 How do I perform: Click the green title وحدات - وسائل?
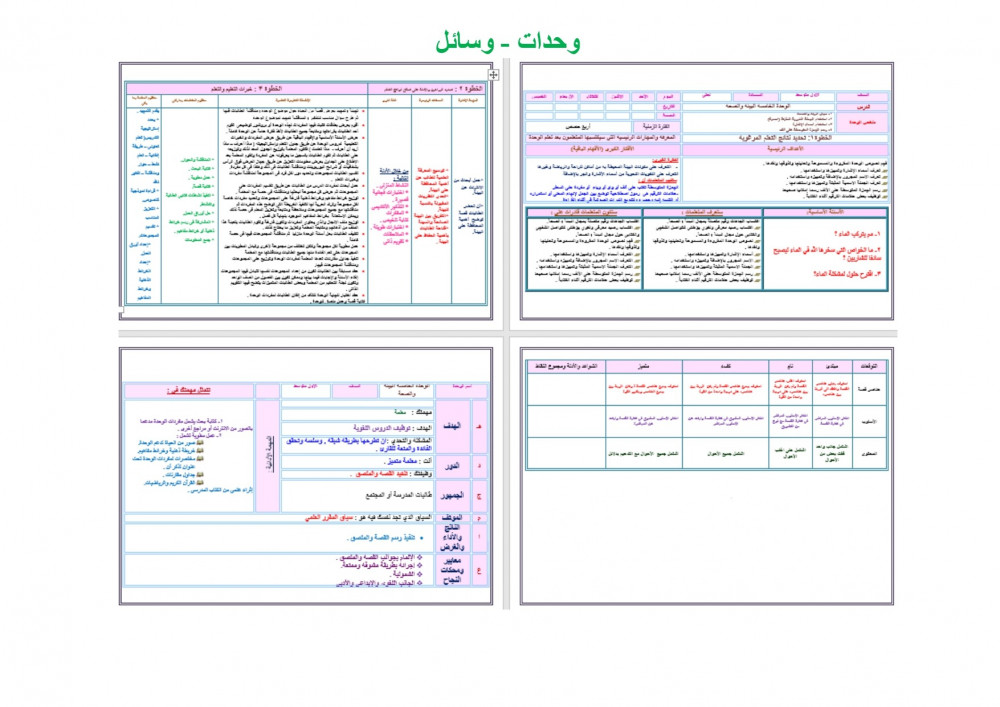[x=509, y=42]
